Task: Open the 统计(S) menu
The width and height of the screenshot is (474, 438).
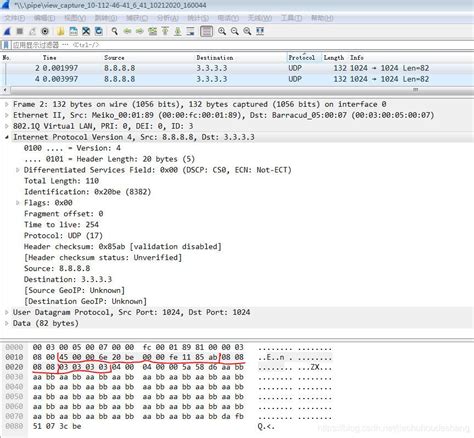Action: tap(198, 18)
